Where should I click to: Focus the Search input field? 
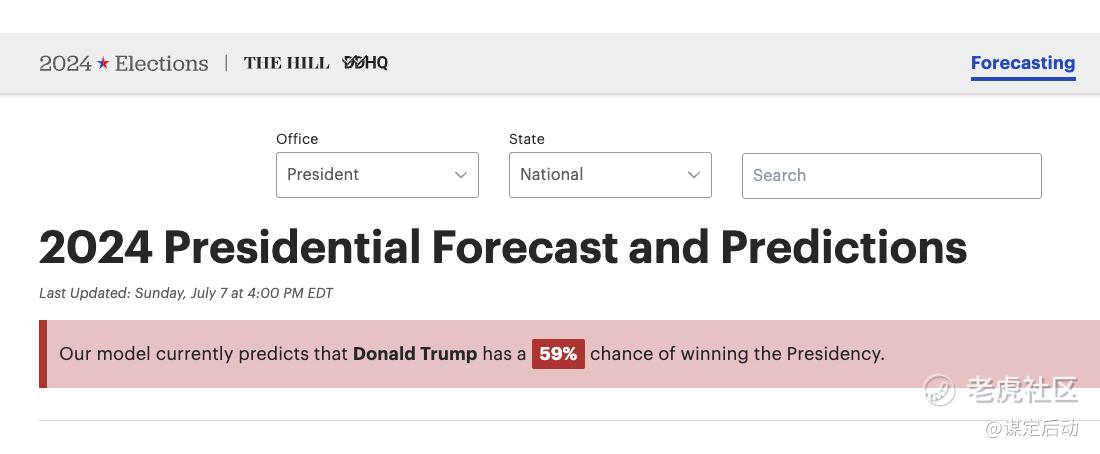891,176
